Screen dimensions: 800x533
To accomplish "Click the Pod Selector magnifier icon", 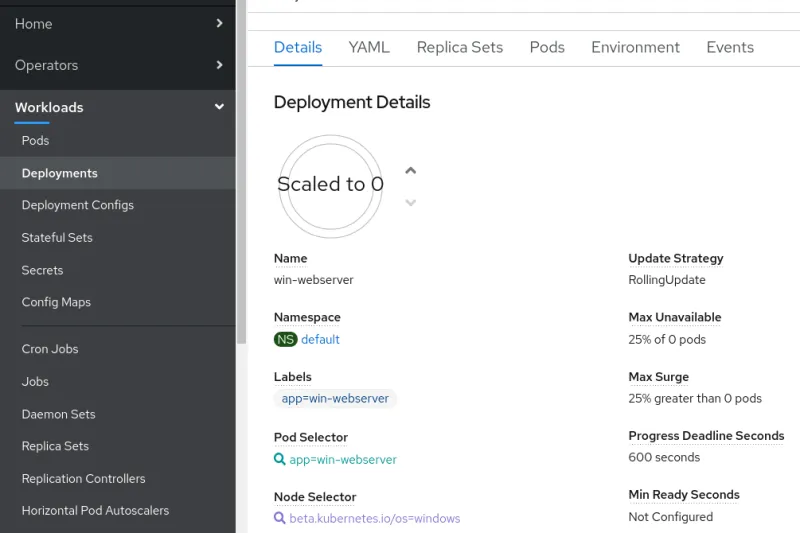I will [x=280, y=460].
